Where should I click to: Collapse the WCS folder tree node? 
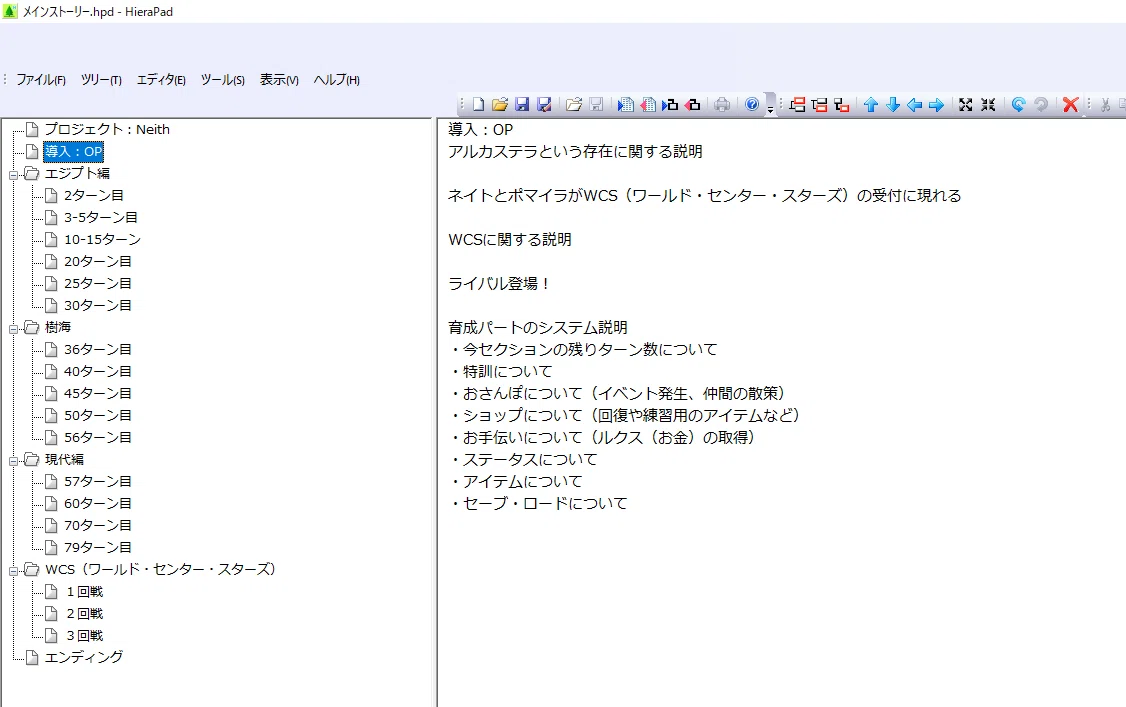click(x=13, y=571)
